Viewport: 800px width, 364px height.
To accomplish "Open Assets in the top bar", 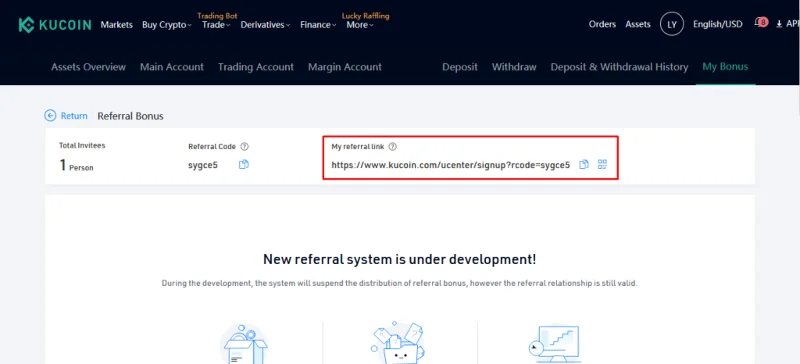I will pos(638,24).
